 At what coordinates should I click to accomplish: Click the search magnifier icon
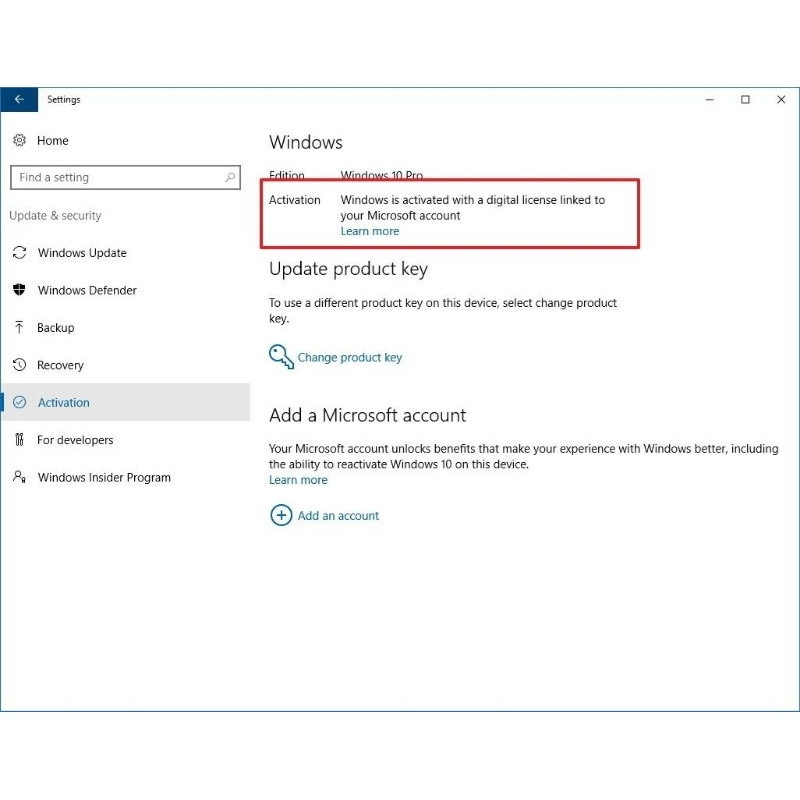pyautogui.click(x=231, y=178)
